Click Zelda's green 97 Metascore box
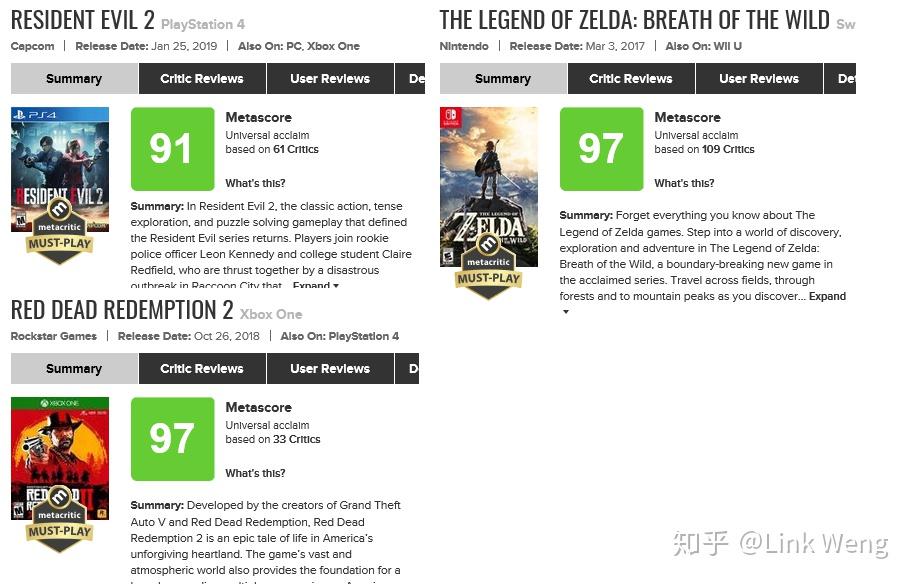Screen dimensions: 911x584 coord(601,149)
